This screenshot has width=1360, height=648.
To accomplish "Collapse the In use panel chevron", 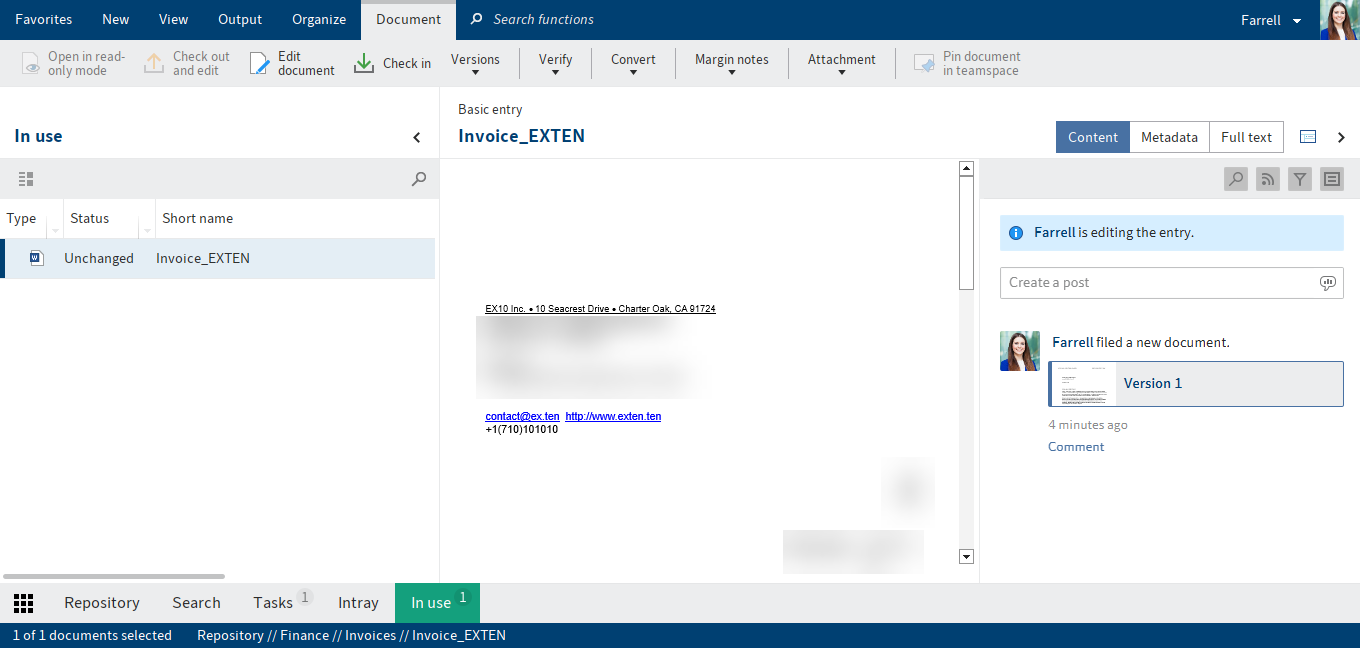I will coord(417,137).
